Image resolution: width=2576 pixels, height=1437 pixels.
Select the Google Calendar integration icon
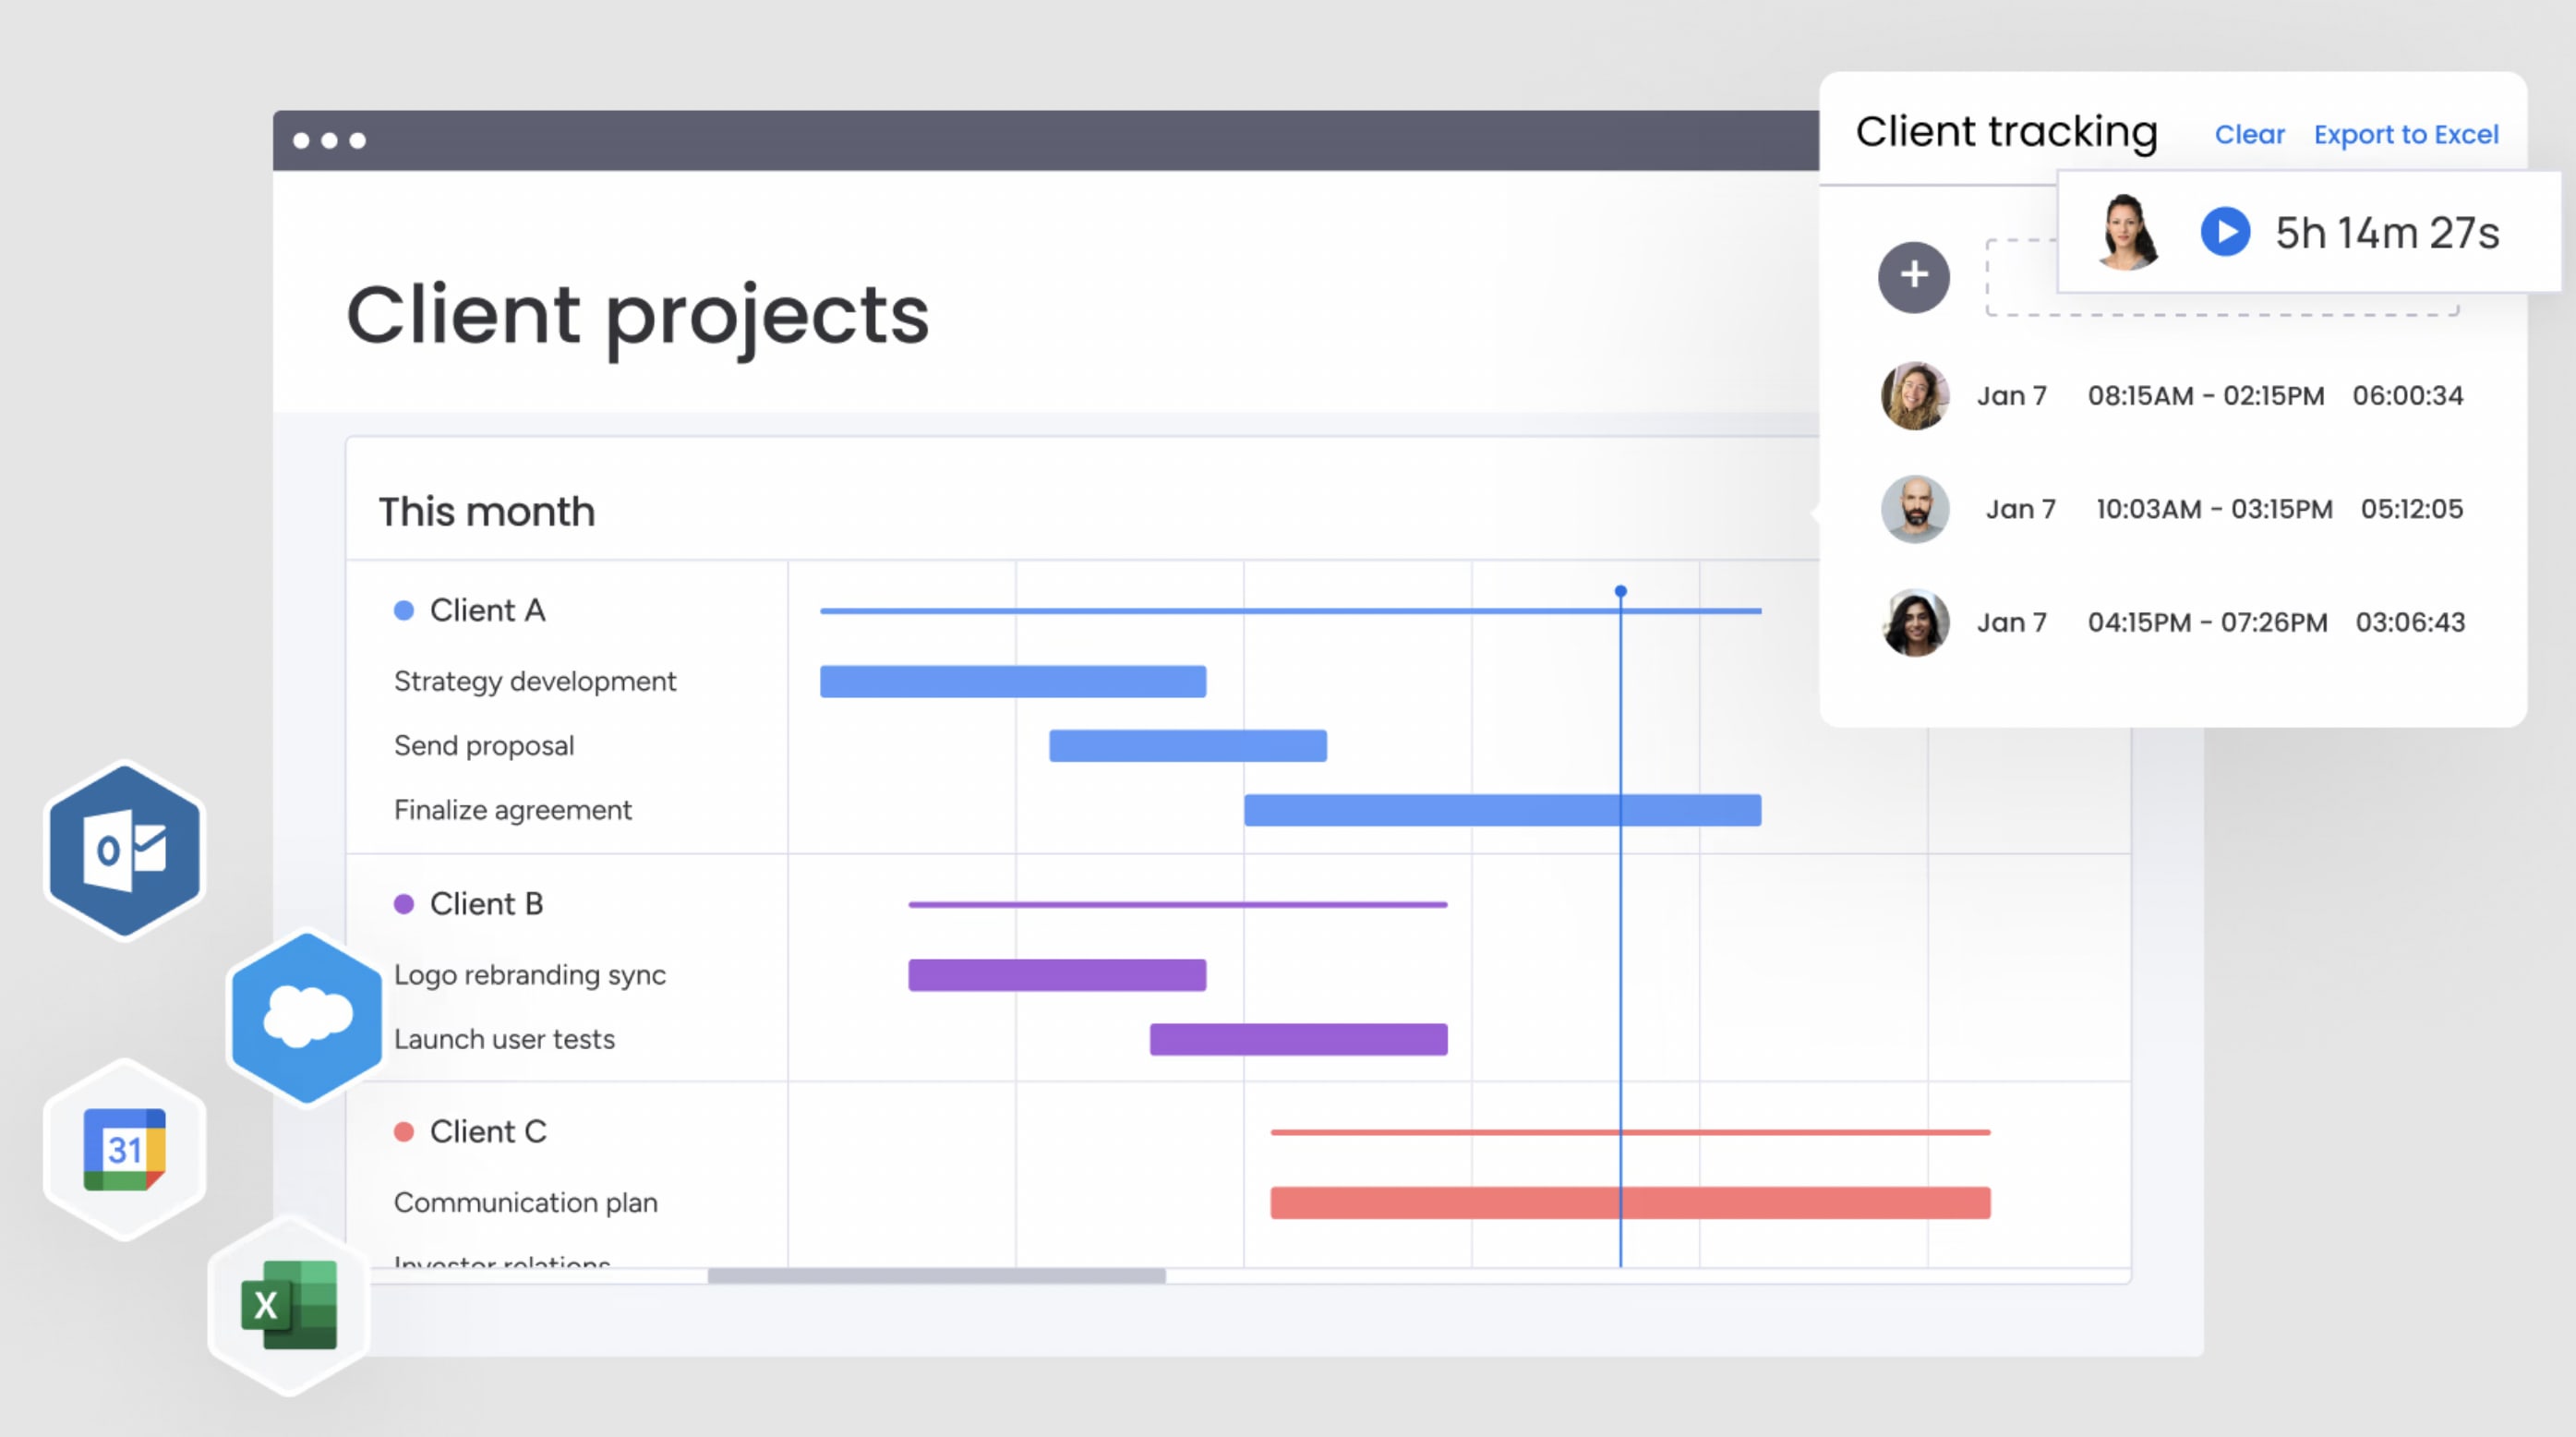pyautogui.click(x=124, y=1147)
